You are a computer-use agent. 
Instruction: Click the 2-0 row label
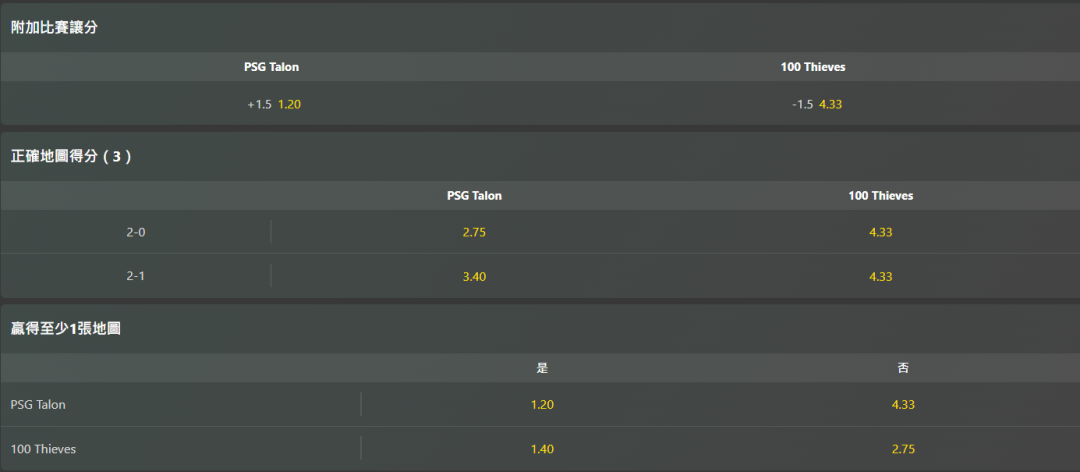click(136, 232)
